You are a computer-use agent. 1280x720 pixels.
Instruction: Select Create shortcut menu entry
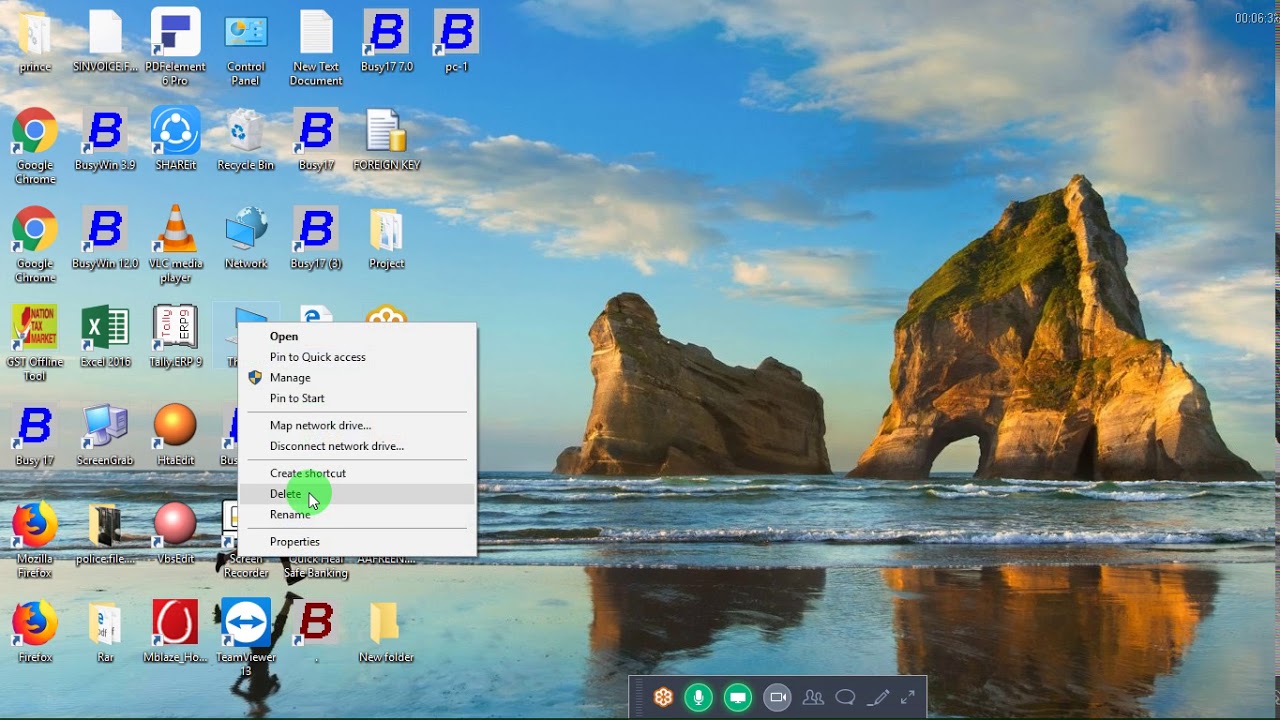click(x=357, y=473)
